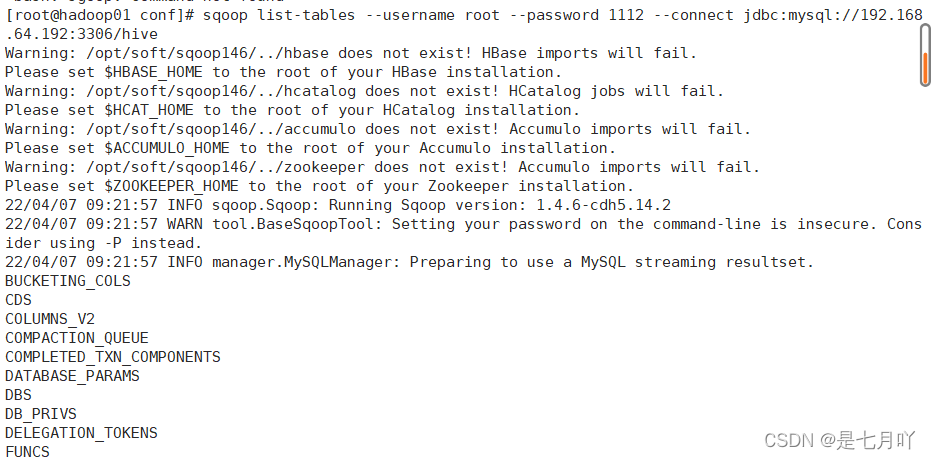Click the CDS table name line
The height and width of the screenshot is (460, 931).
(18, 300)
